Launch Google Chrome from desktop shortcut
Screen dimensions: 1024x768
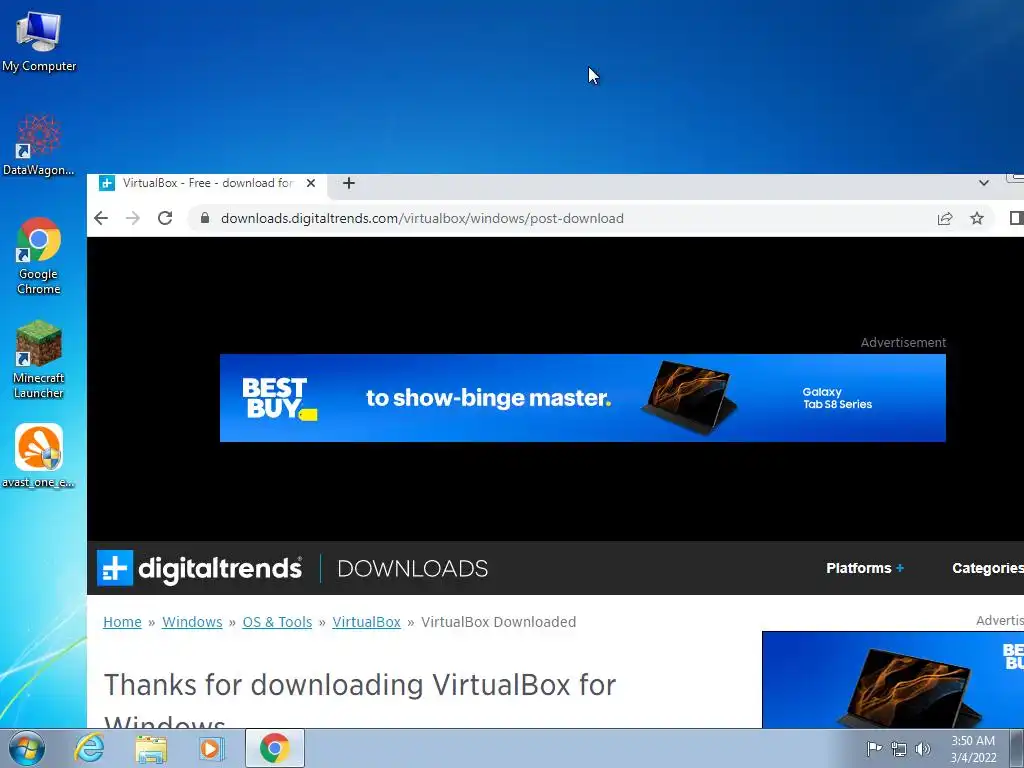point(39,255)
